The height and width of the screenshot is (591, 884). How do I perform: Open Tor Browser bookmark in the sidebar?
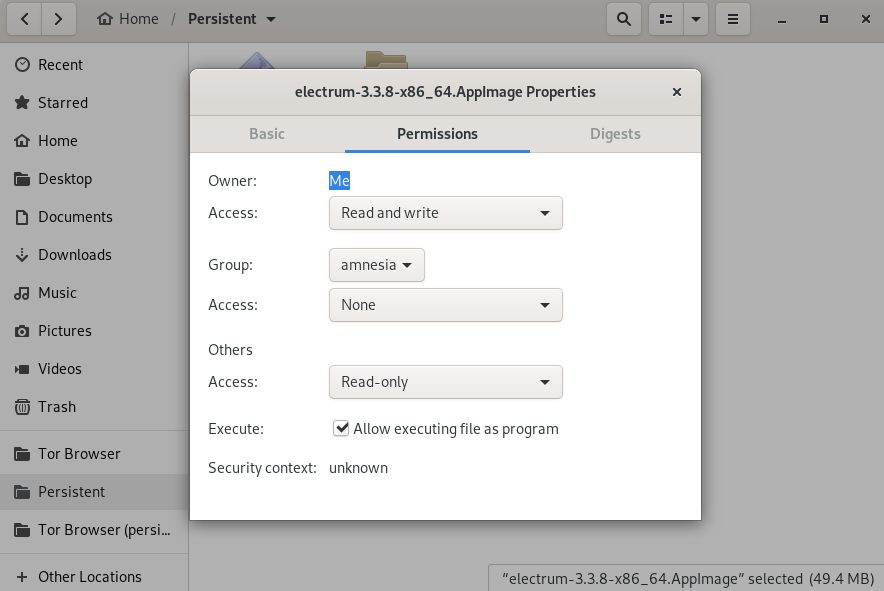(x=94, y=454)
